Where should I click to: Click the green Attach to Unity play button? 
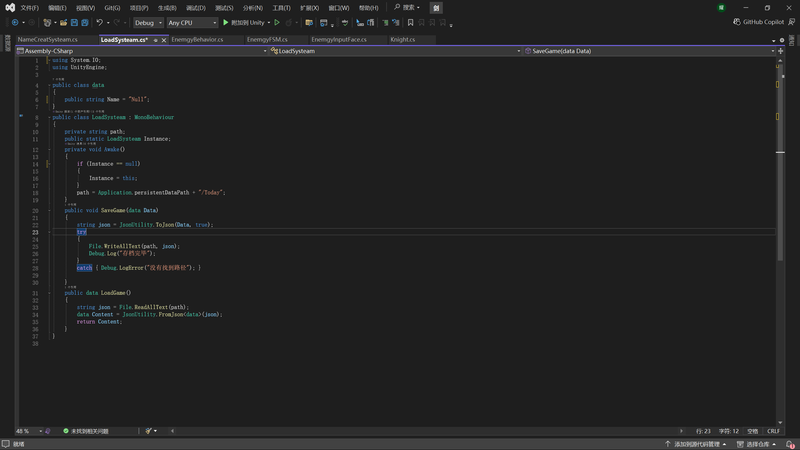pos(226,22)
